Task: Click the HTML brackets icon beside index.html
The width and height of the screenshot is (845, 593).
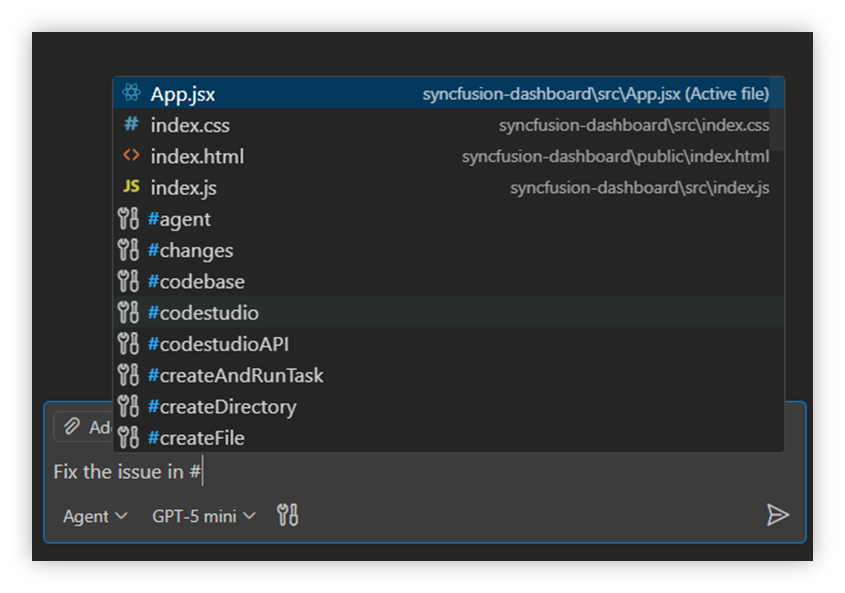Action: (x=131, y=156)
